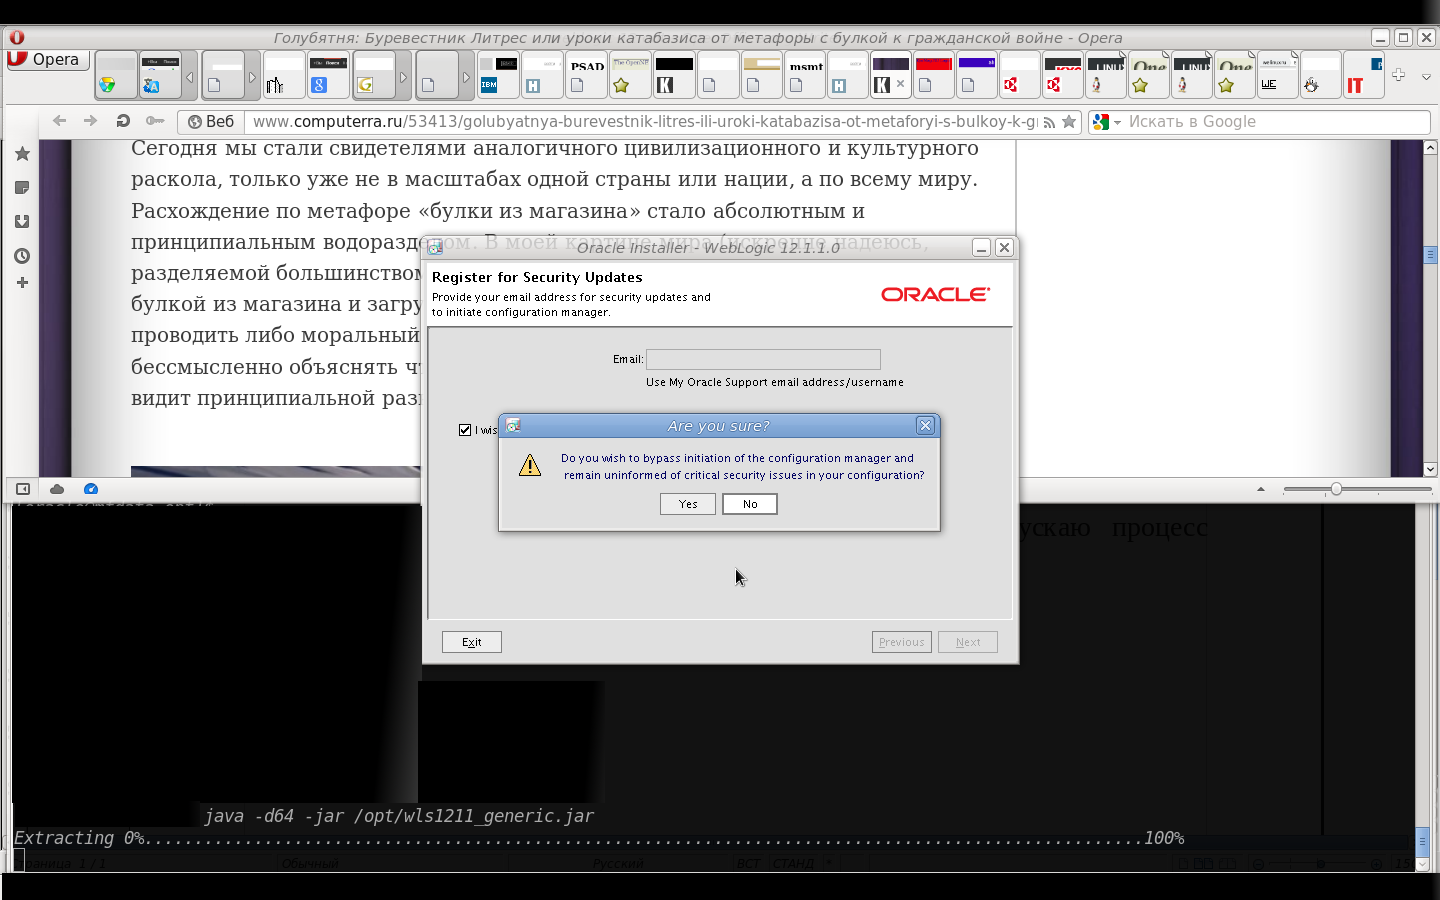Click the Искать в Google search field
This screenshot has height=900, width=1440.
tap(1277, 122)
